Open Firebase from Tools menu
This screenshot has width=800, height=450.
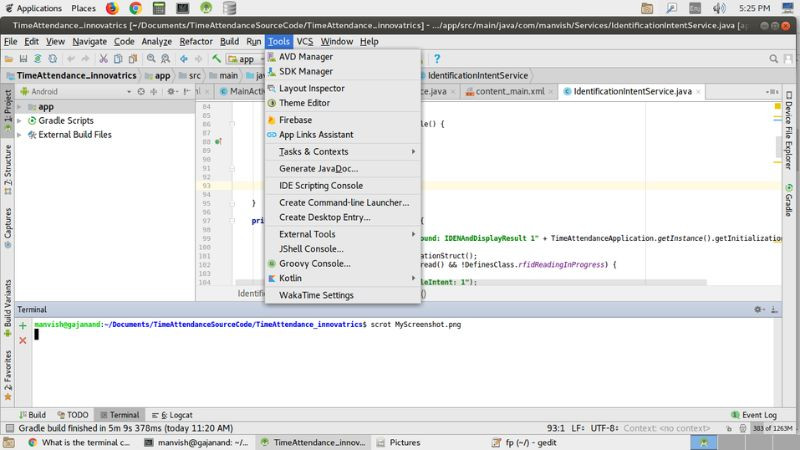342,120
